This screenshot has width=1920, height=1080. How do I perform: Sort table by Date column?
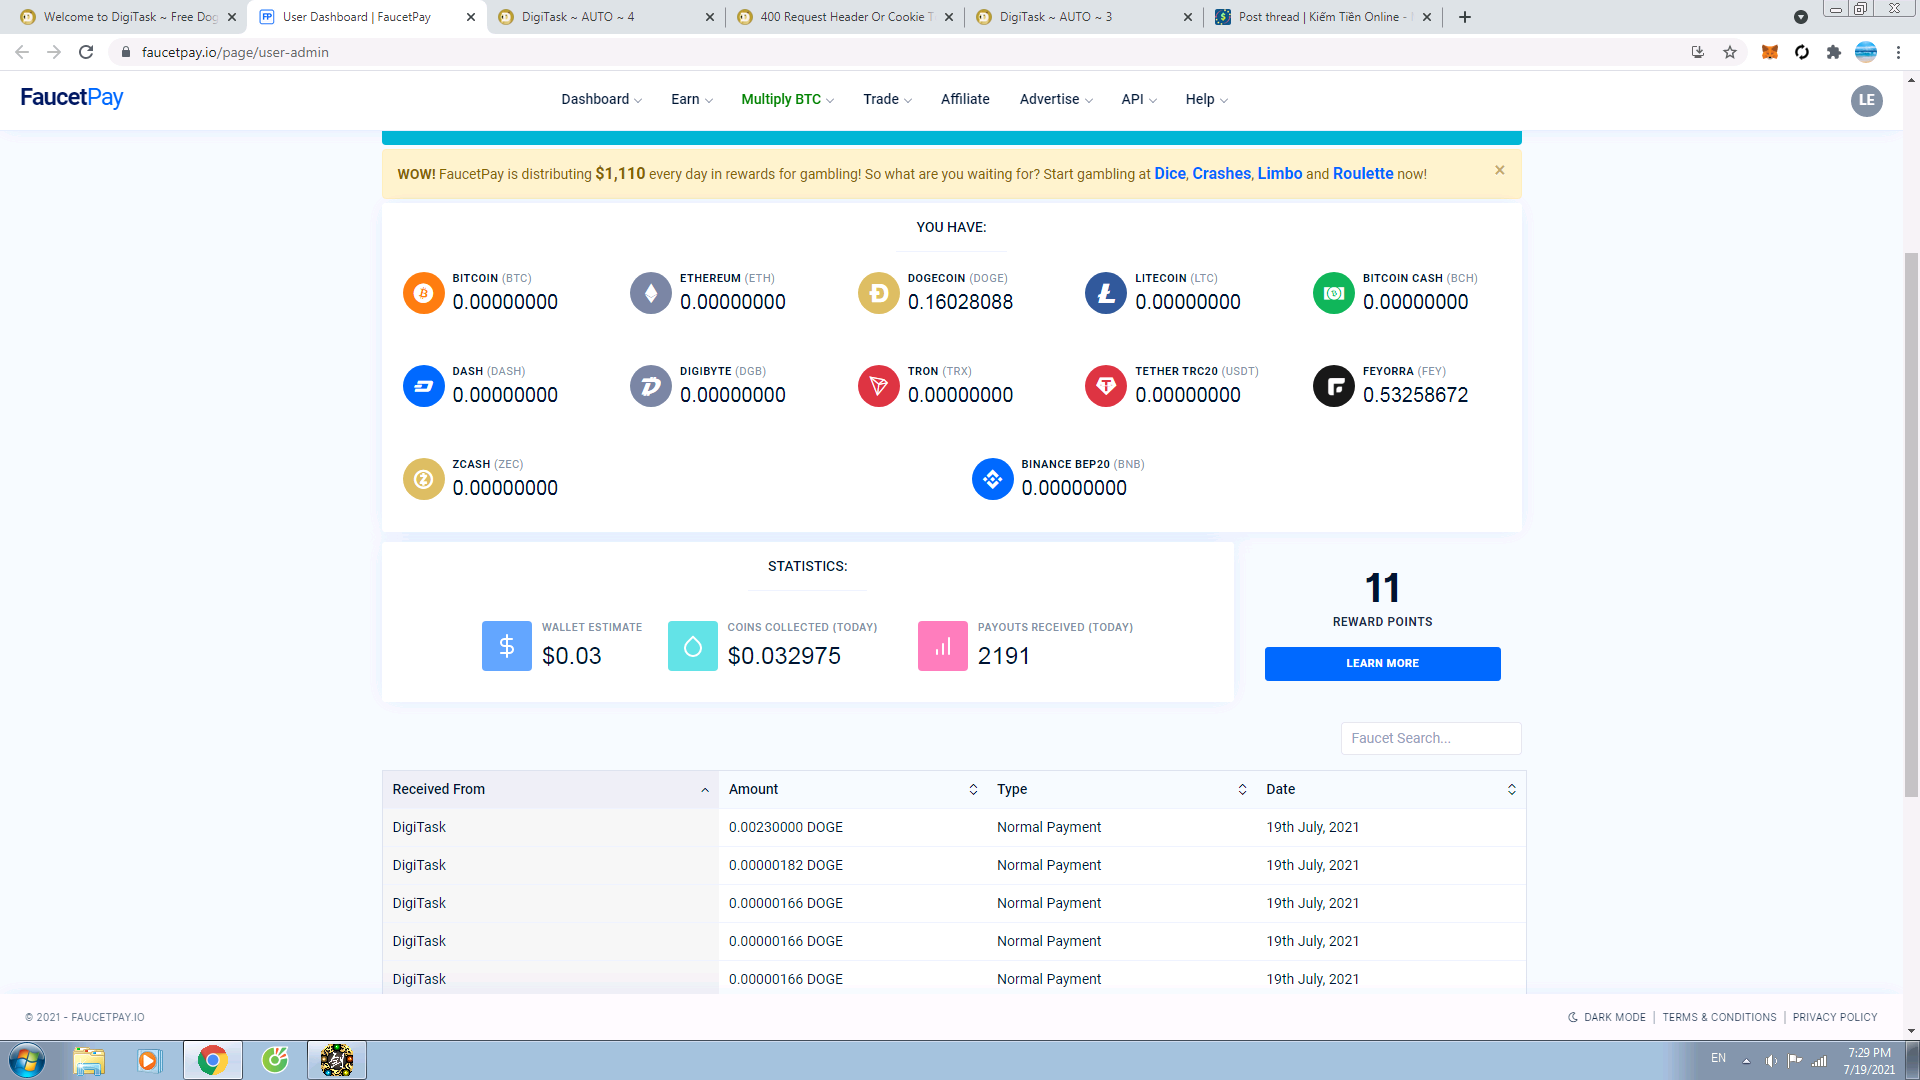click(x=1391, y=789)
